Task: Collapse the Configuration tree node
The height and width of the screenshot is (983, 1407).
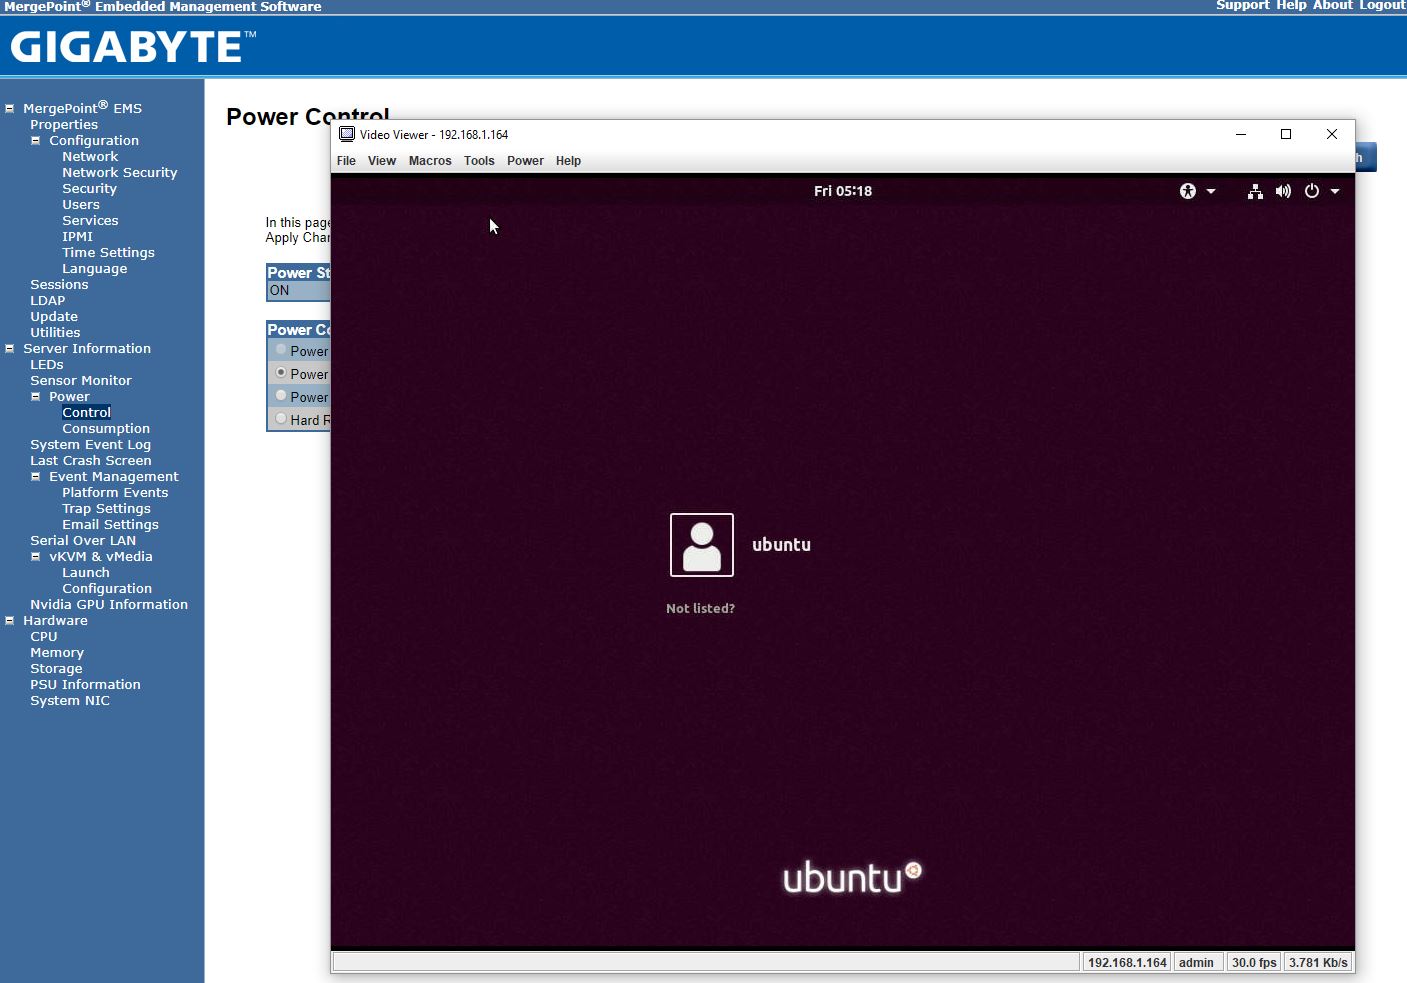Action: (36, 141)
